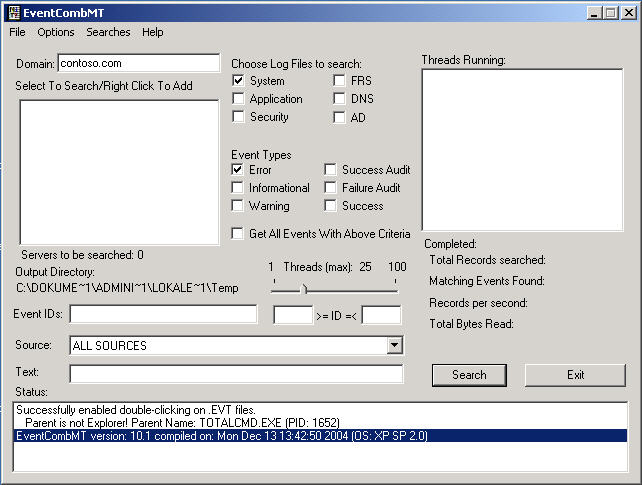The width and height of the screenshot is (642, 485).
Task: Click the 'Matching Events Found' label
Action: [487, 281]
